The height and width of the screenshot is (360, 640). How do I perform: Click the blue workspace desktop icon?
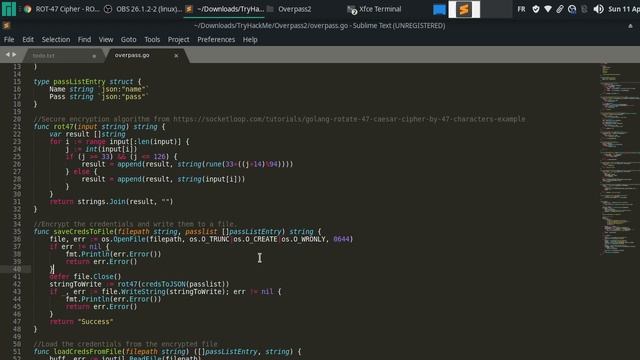tap(439, 9)
